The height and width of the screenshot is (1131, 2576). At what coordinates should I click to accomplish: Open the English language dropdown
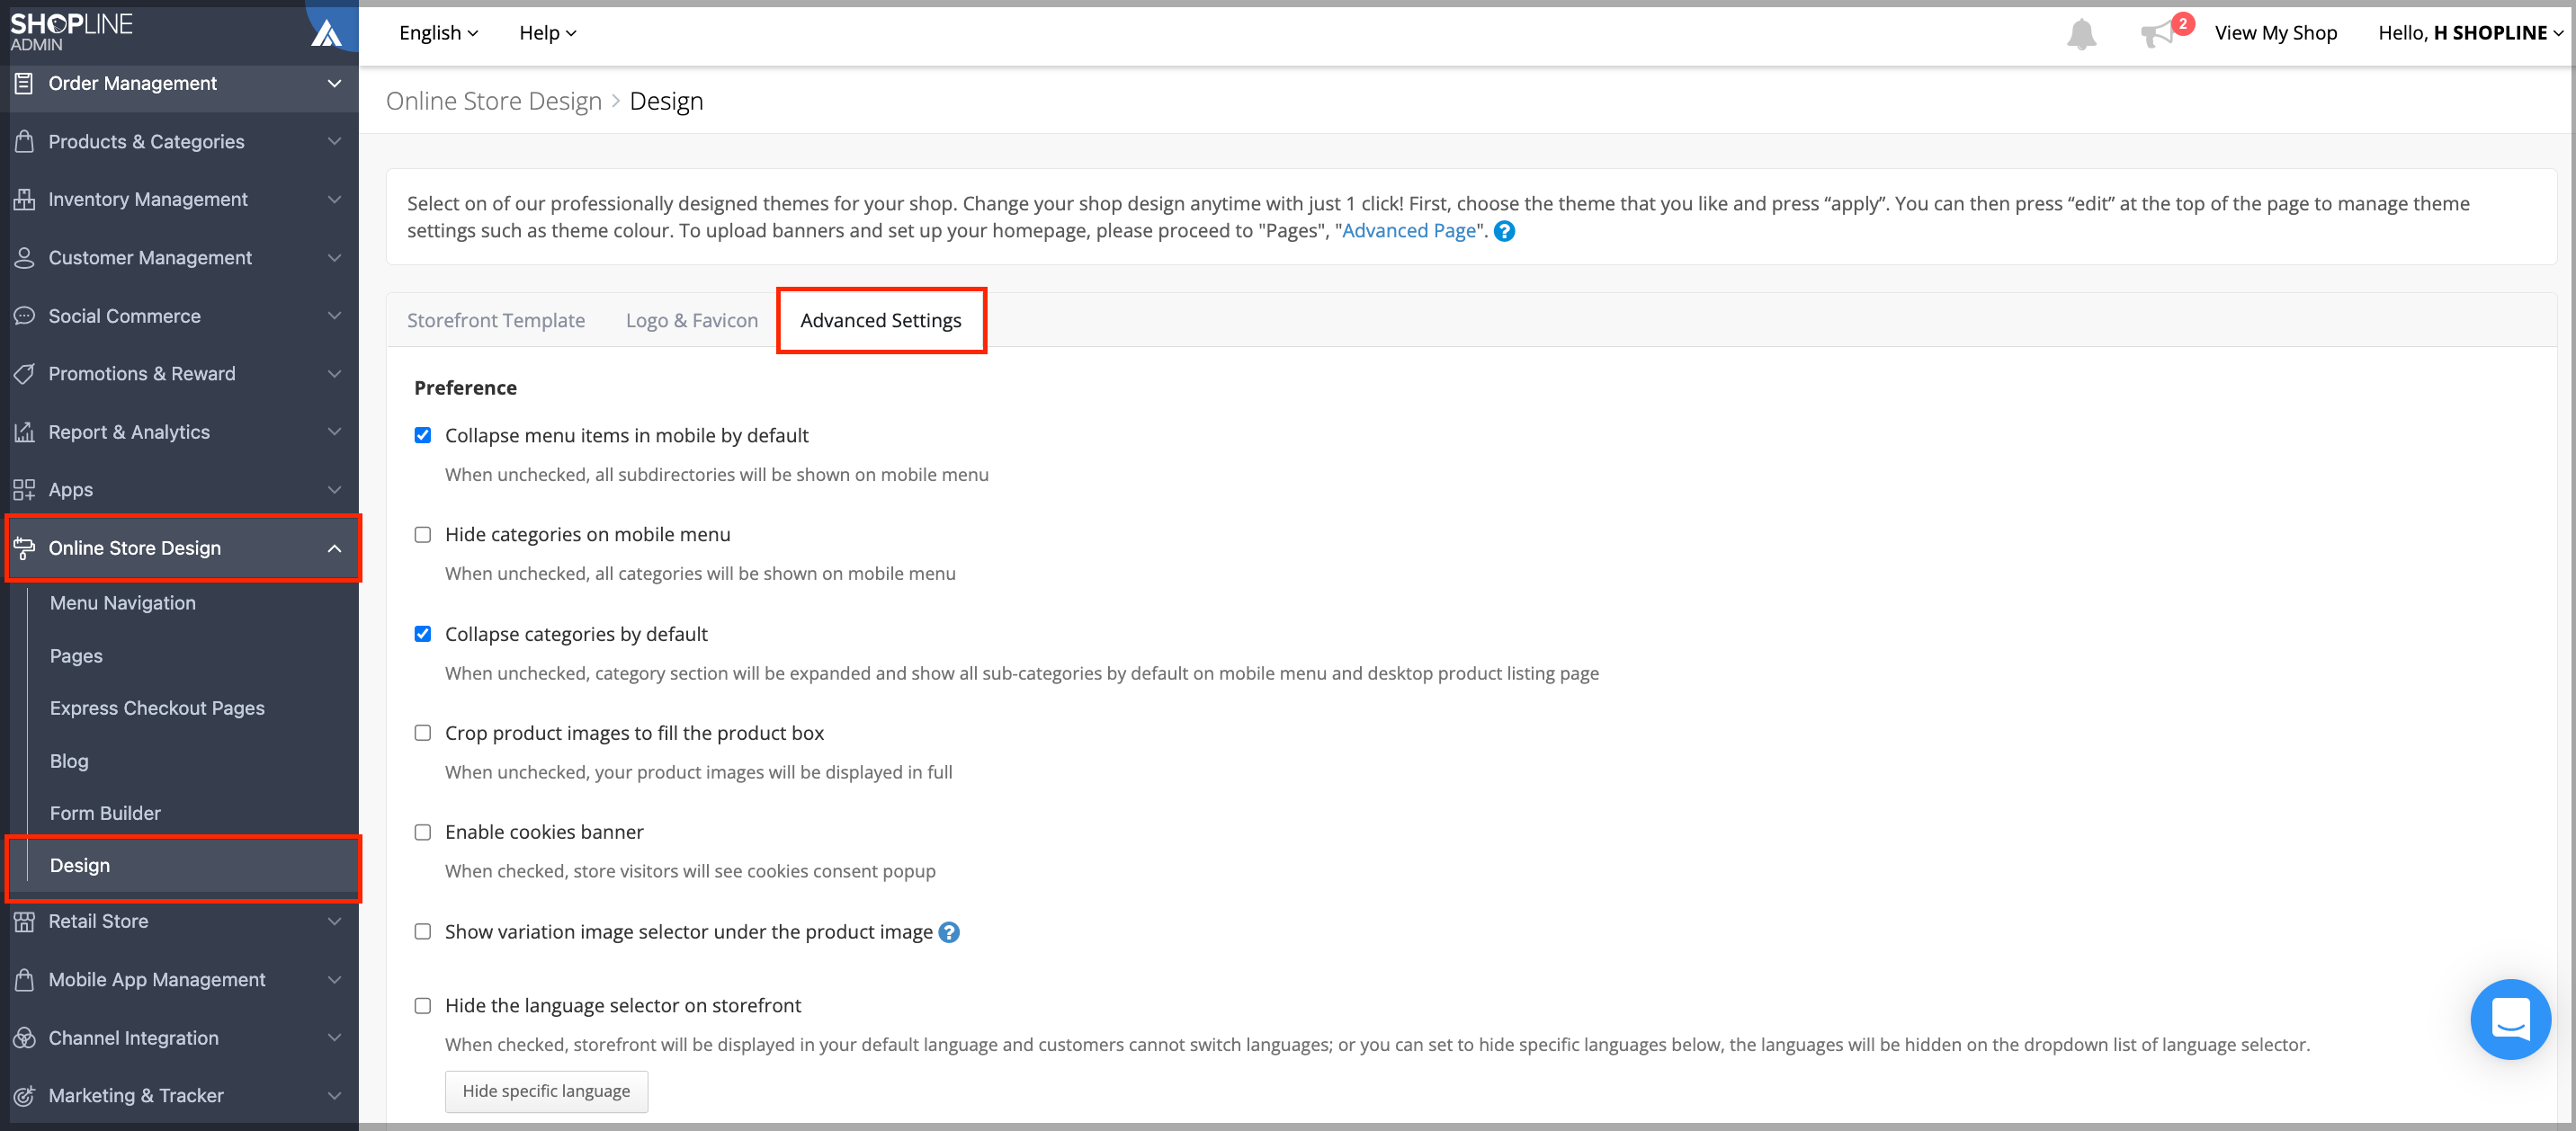tap(438, 33)
